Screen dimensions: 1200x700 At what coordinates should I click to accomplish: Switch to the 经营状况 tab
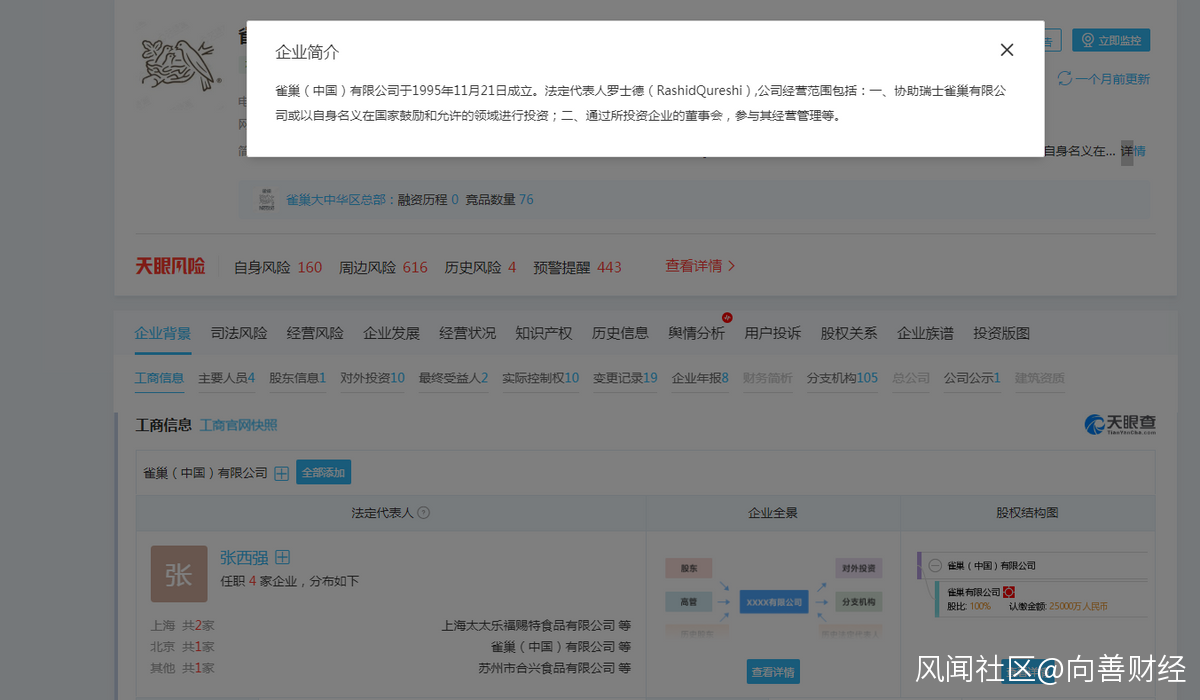[467, 333]
